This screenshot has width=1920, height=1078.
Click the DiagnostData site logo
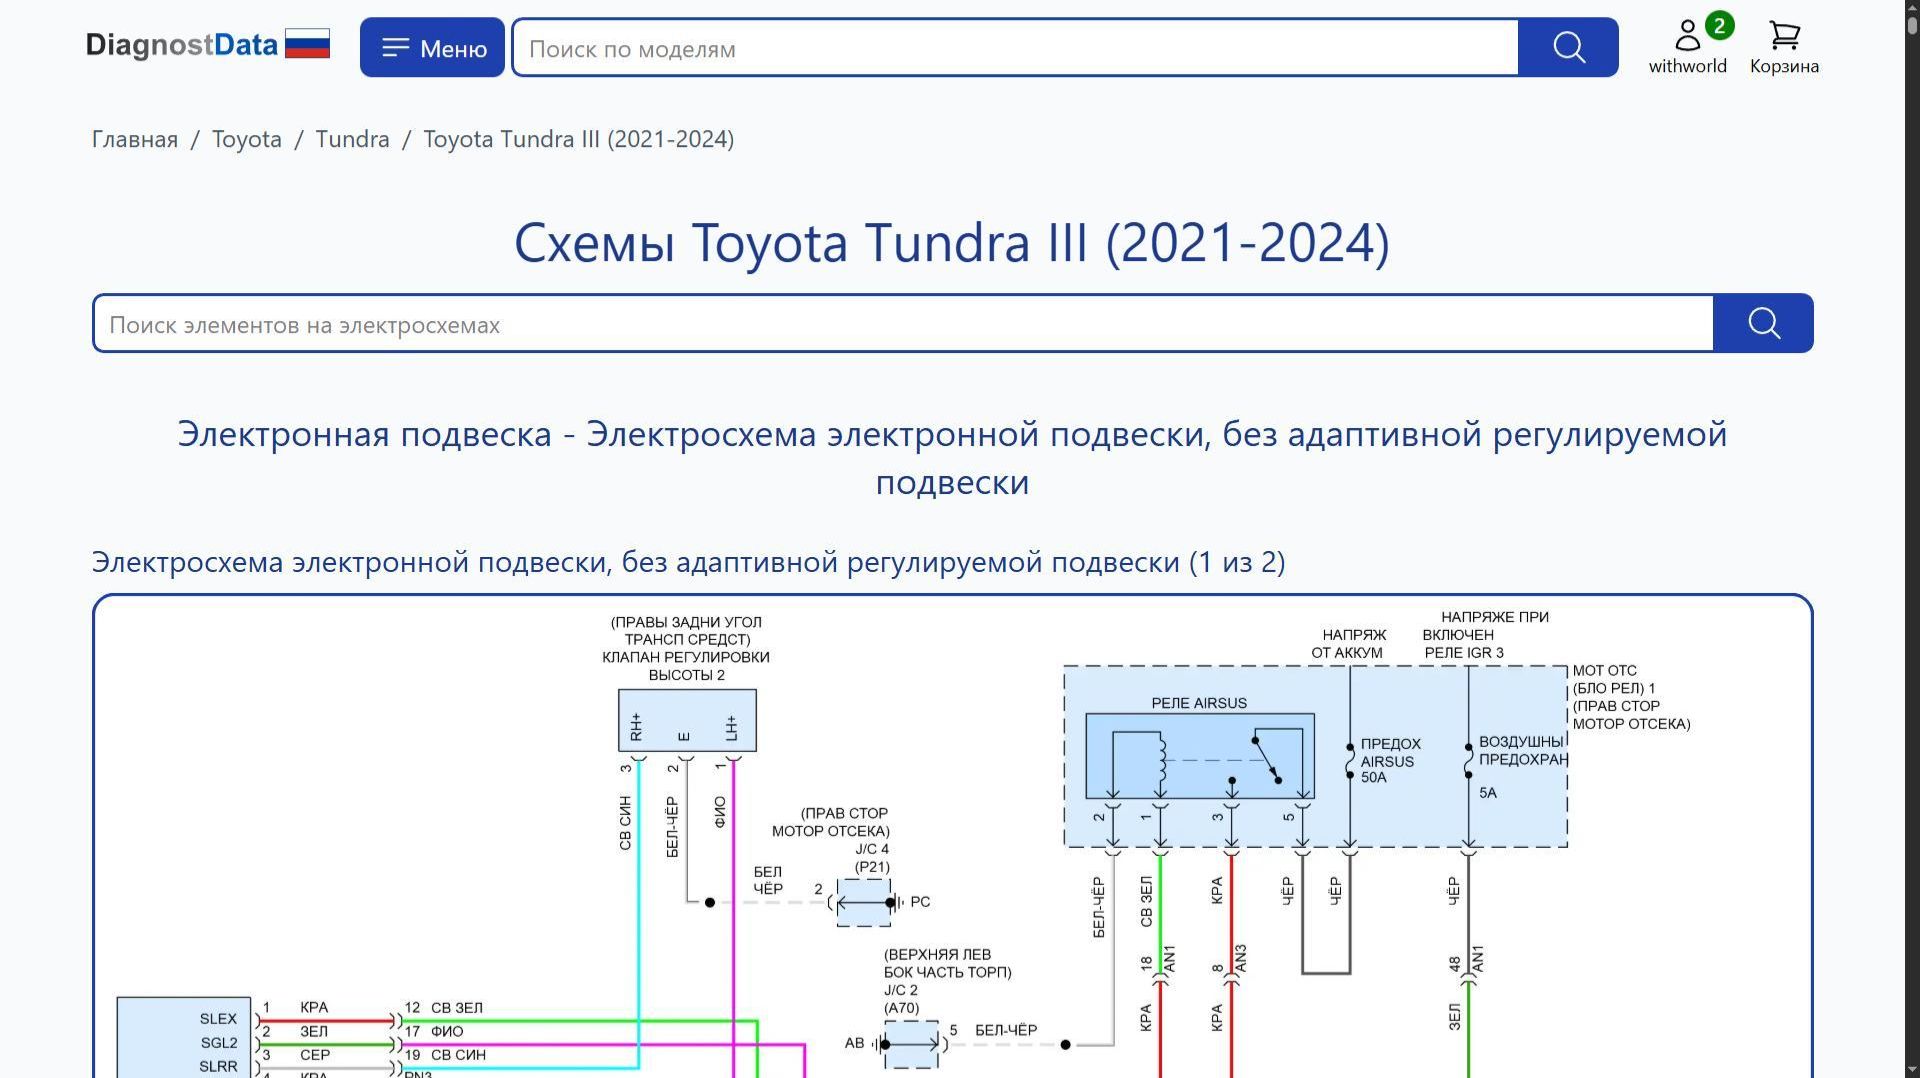182,44
